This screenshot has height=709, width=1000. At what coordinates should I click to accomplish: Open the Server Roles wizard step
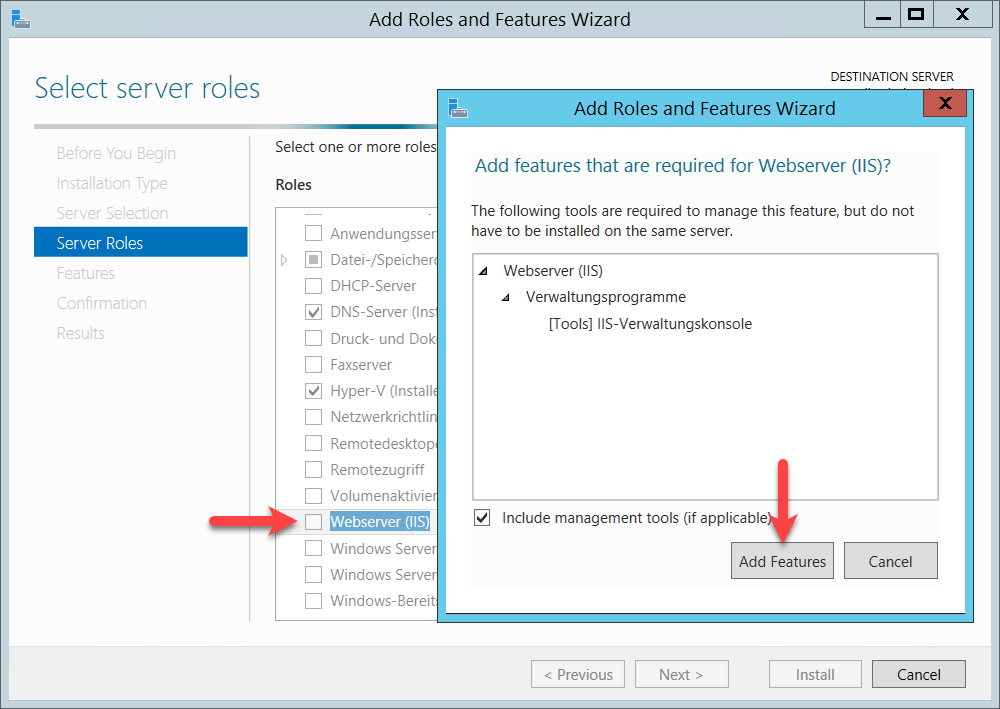click(100, 243)
